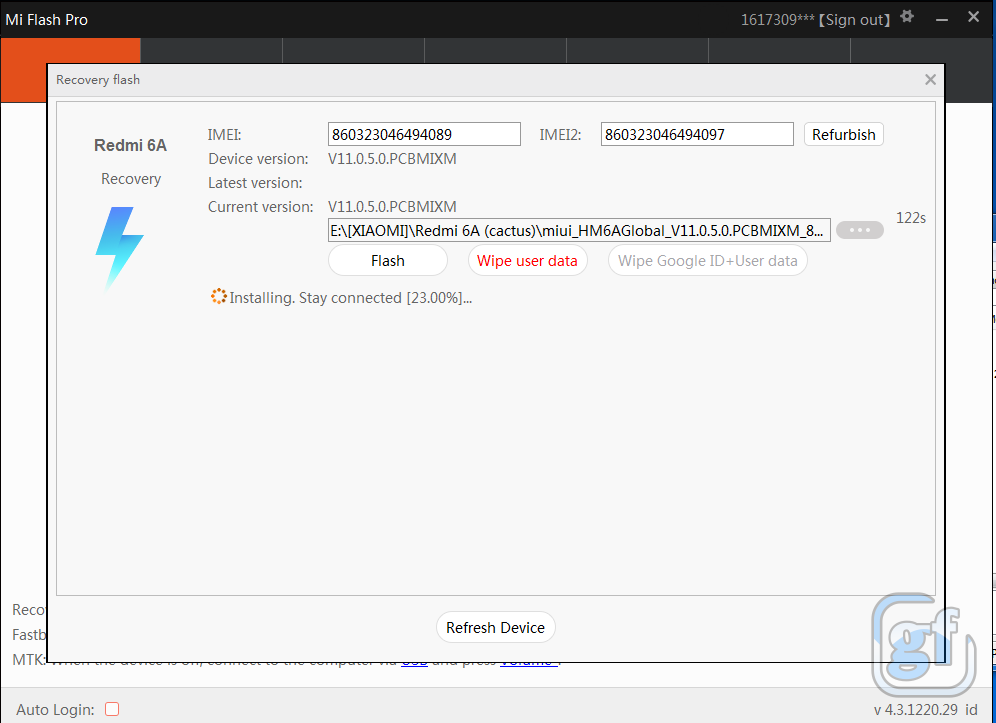
Task: Click the Volume link in main window
Action: [529, 661]
